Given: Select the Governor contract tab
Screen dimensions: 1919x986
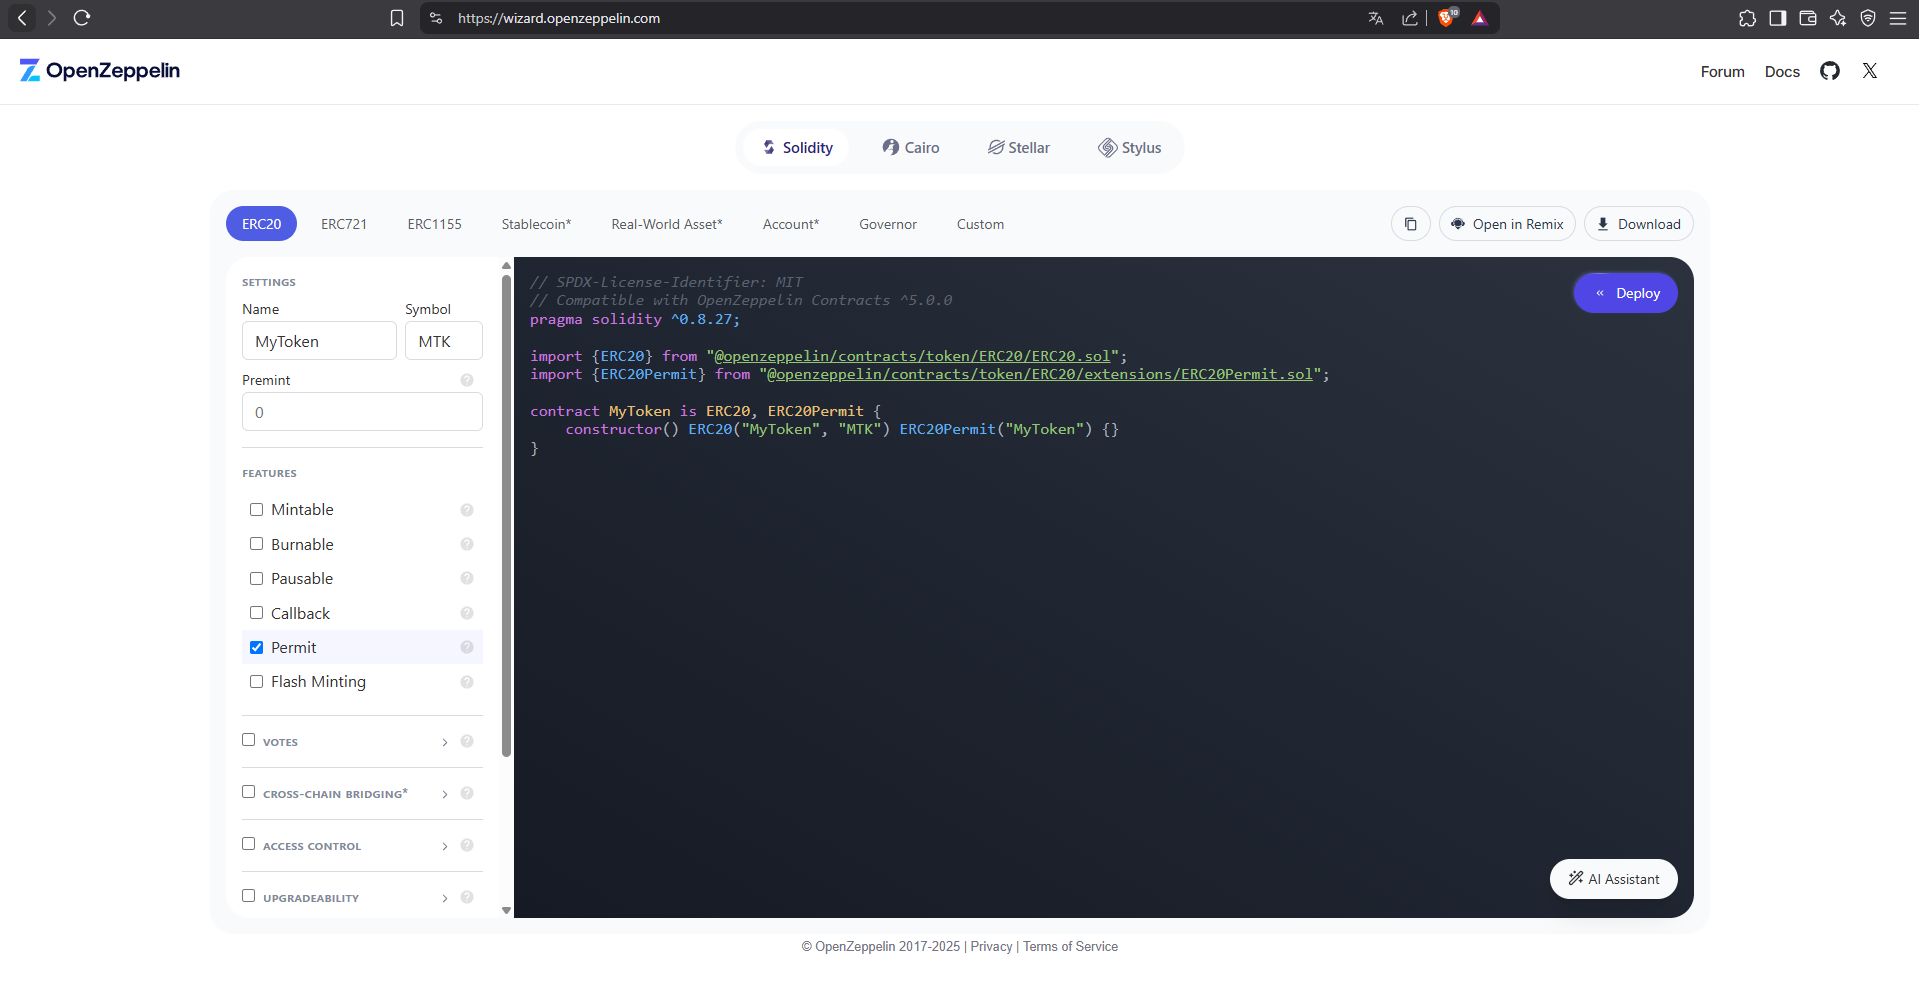Looking at the screenshot, I should [x=888, y=224].
